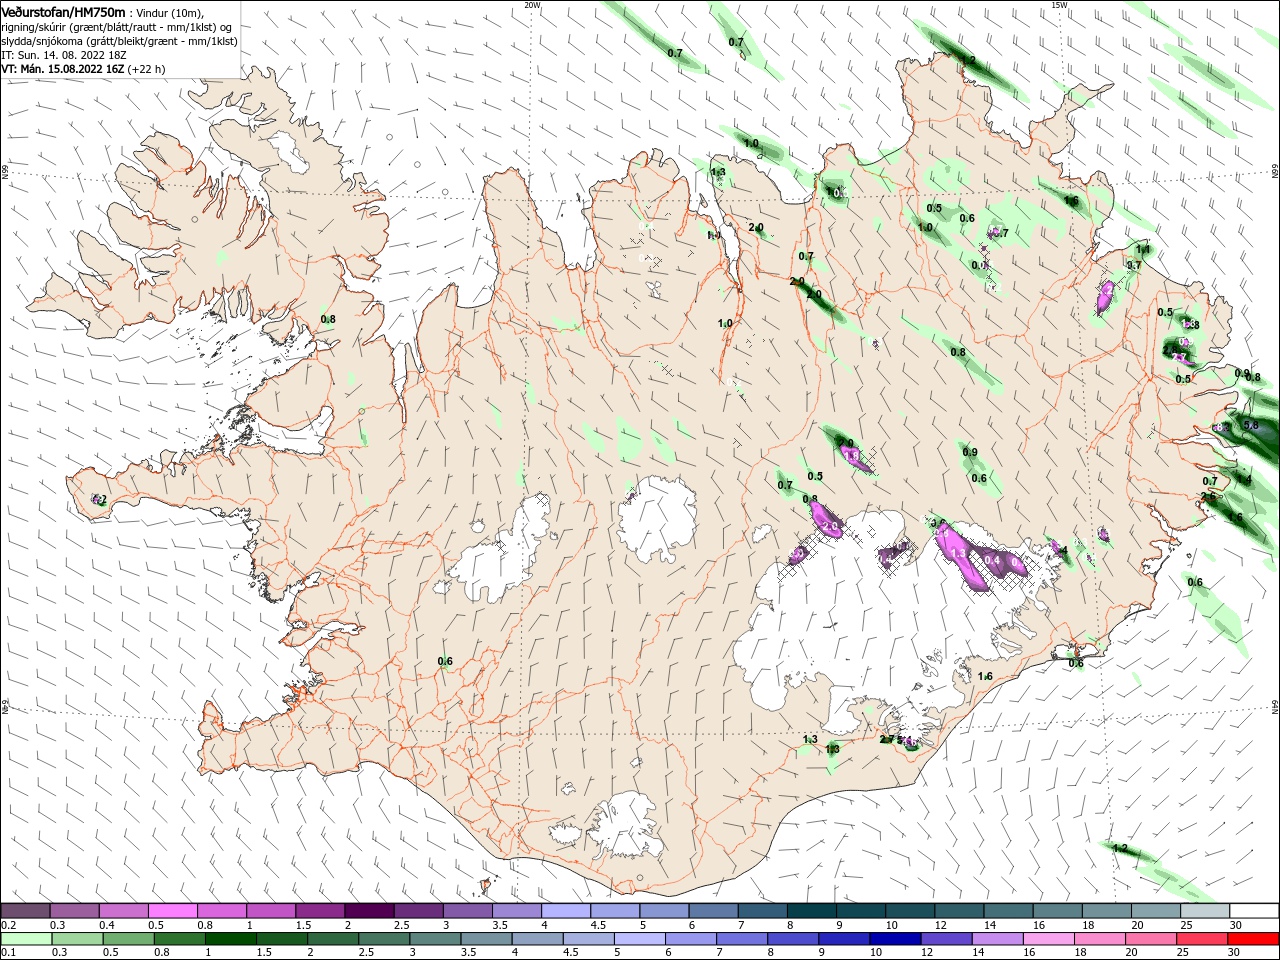Click the bright red 30 swatch in the lower legend
This screenshot has height=960, width=1280.
point(1252,939)
